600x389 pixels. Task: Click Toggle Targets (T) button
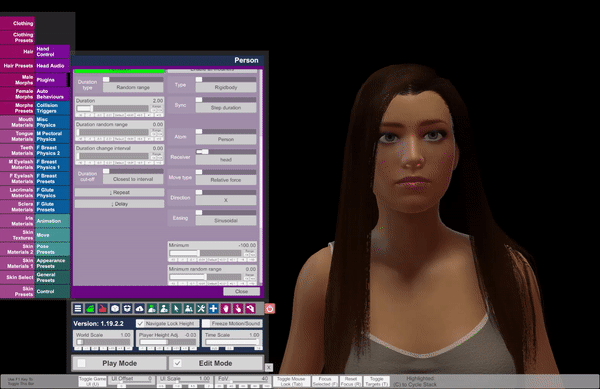tap(376, 381)
